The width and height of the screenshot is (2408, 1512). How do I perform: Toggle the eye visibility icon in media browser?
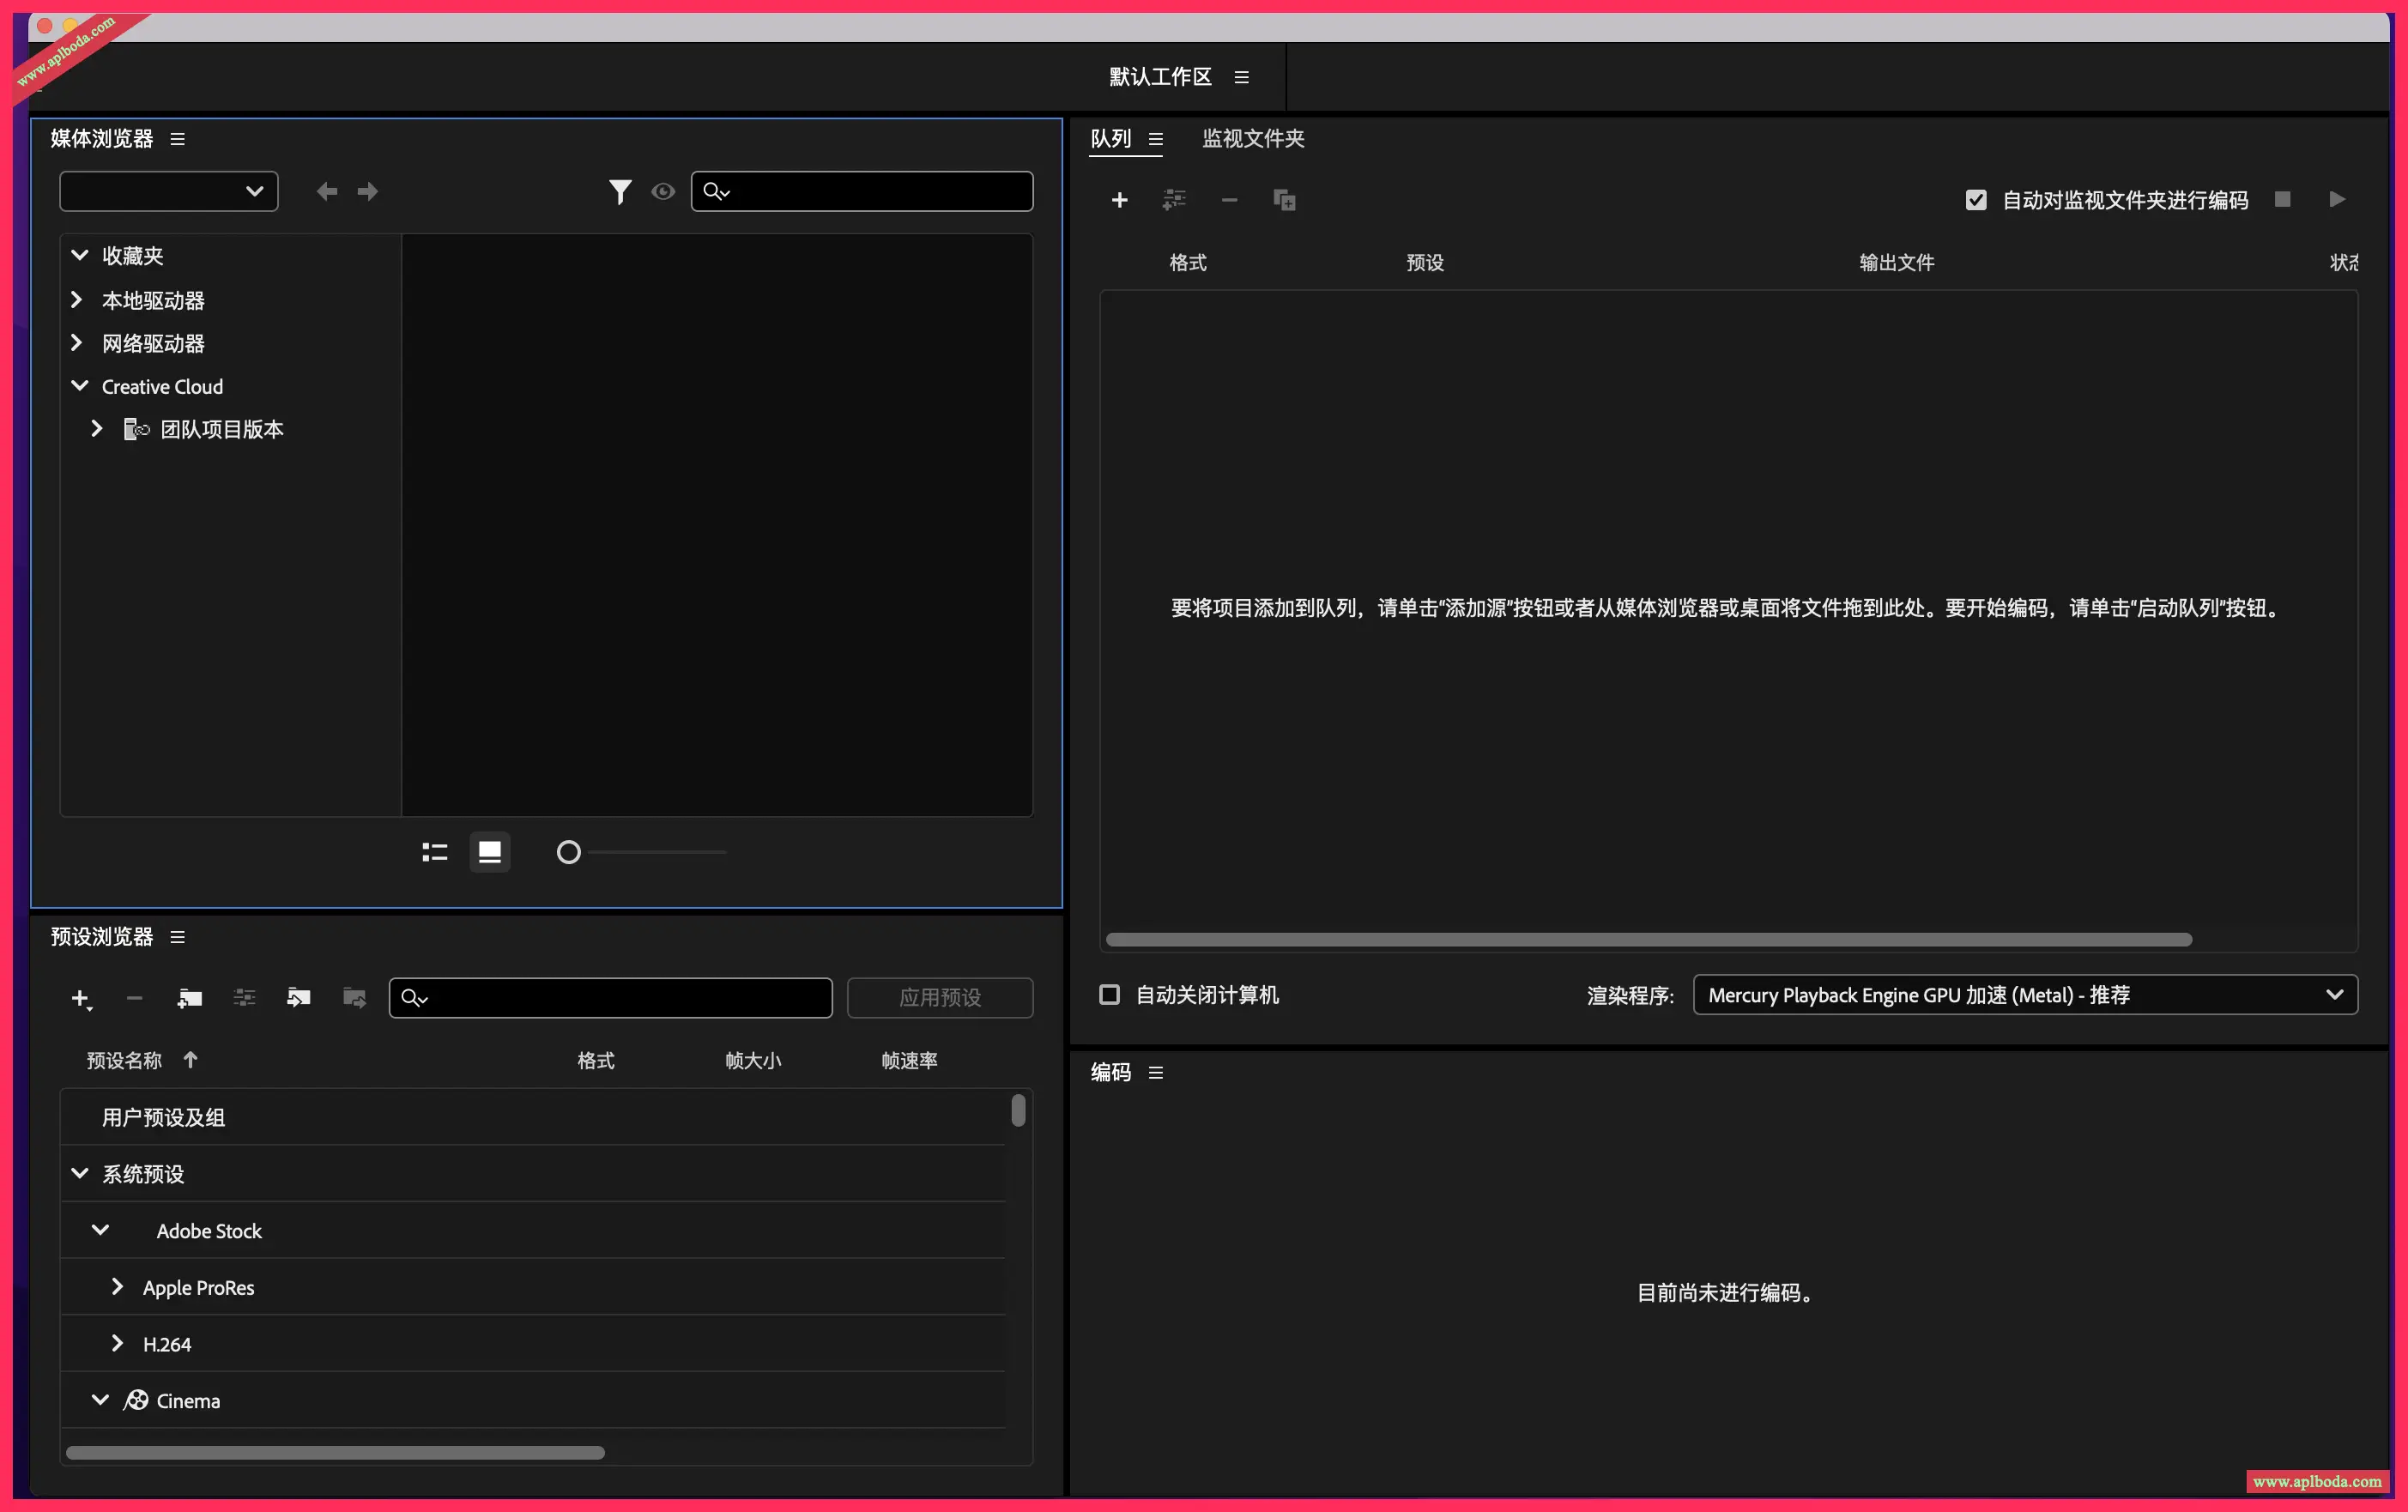(x=663, y=192)
